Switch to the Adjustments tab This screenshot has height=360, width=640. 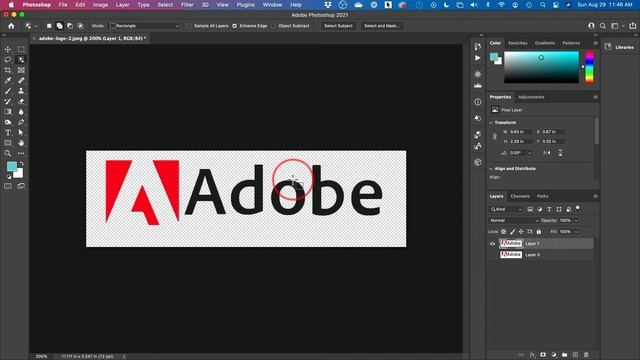coord(531,97)
